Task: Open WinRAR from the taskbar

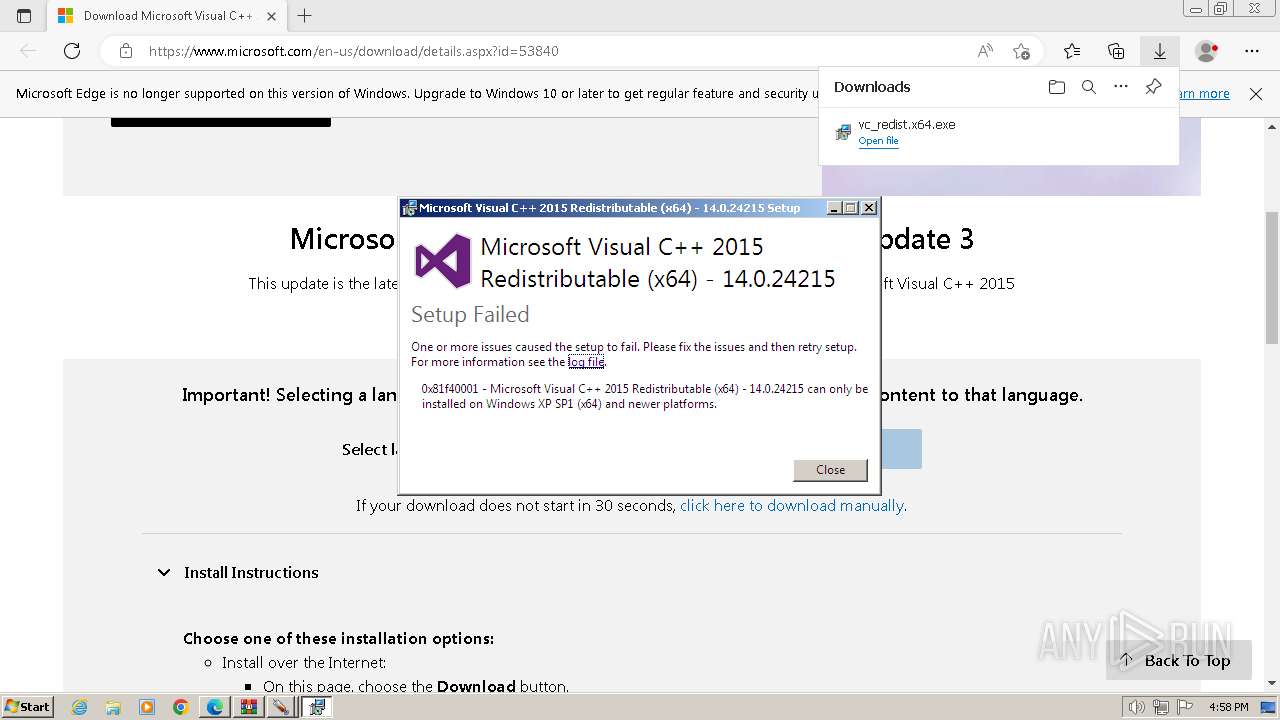Action: coord(248,707)
